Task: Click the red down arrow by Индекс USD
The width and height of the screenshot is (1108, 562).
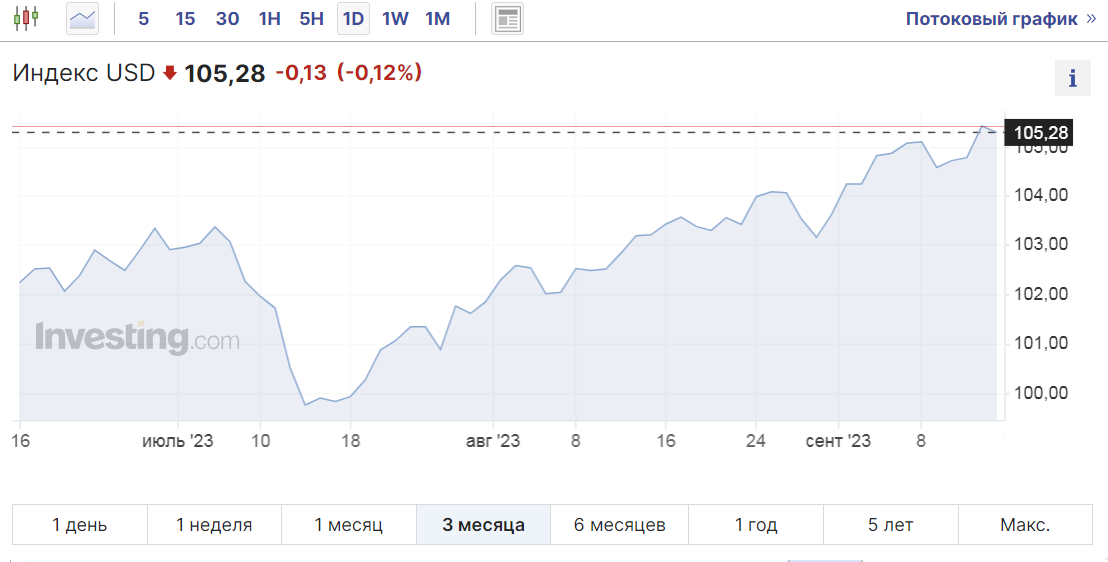Action: click(x=170, y=73)
